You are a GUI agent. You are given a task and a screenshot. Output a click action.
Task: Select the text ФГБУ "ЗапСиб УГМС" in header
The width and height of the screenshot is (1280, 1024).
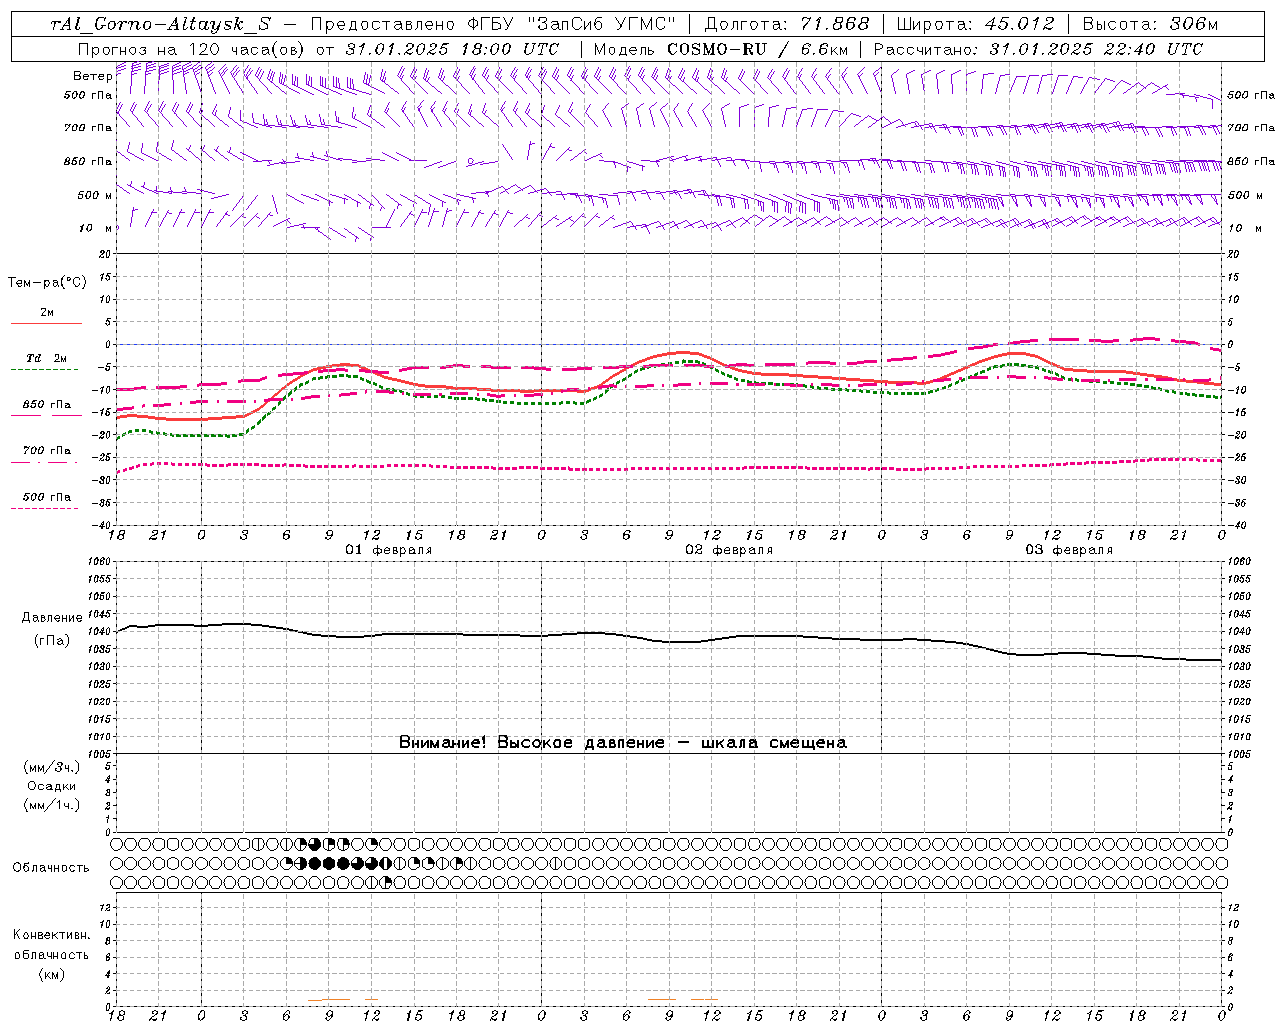572,24
